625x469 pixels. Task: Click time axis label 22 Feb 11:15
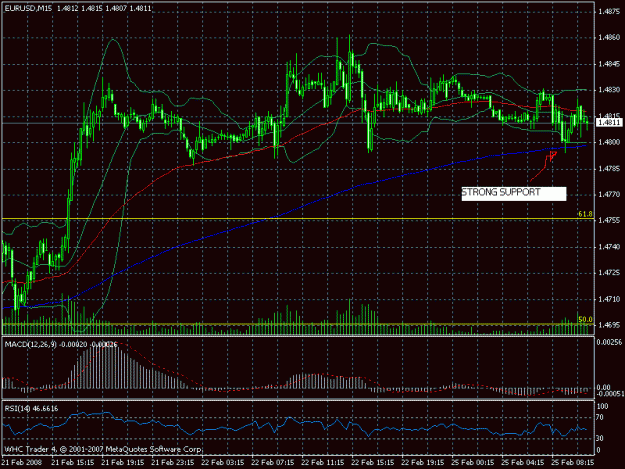pyautogui.click(x=323, y=462)
